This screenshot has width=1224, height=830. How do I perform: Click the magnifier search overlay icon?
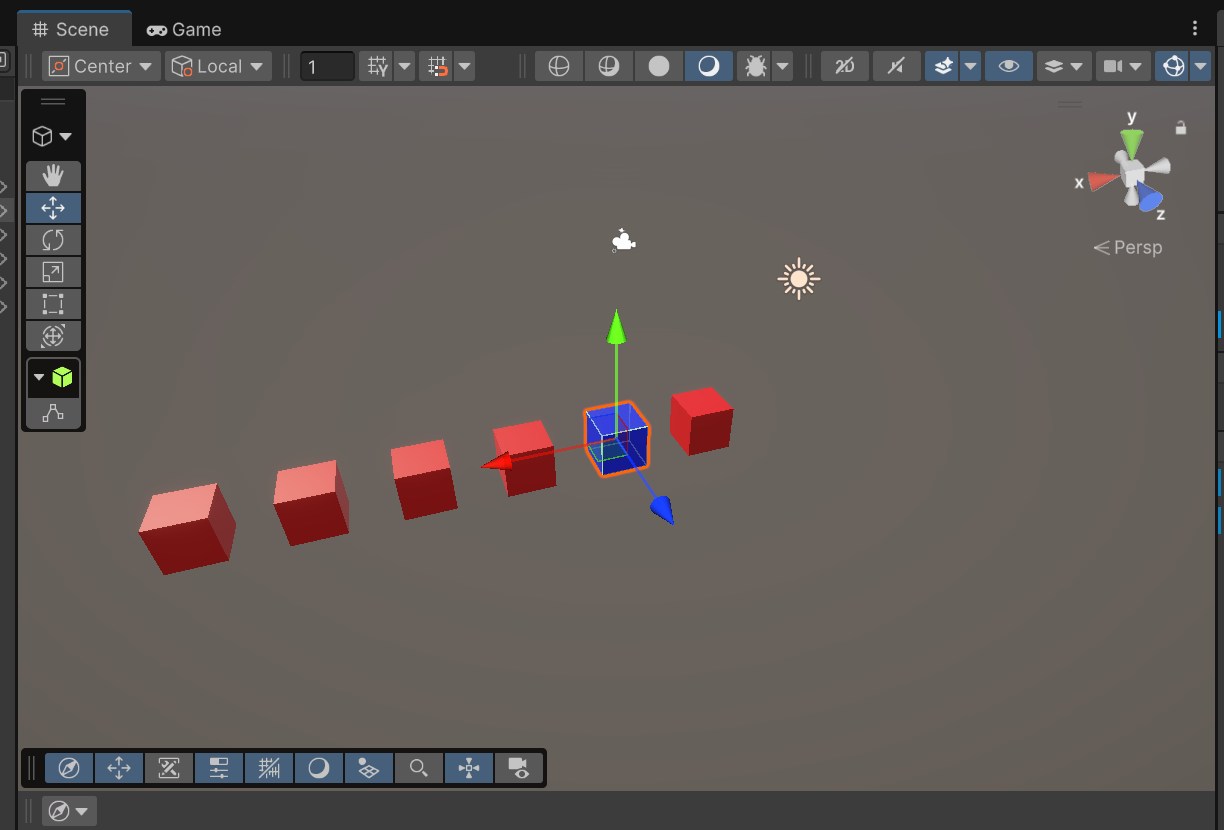click(419, 768)
